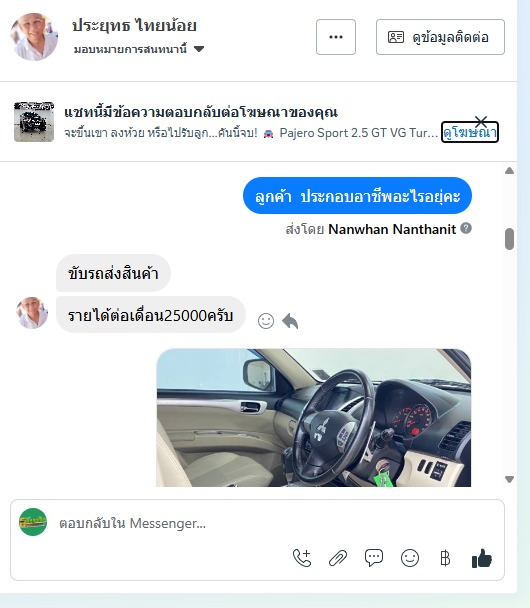Open the sent car interior photo
Screen dimensions: 530x608
tap(313, 418)
